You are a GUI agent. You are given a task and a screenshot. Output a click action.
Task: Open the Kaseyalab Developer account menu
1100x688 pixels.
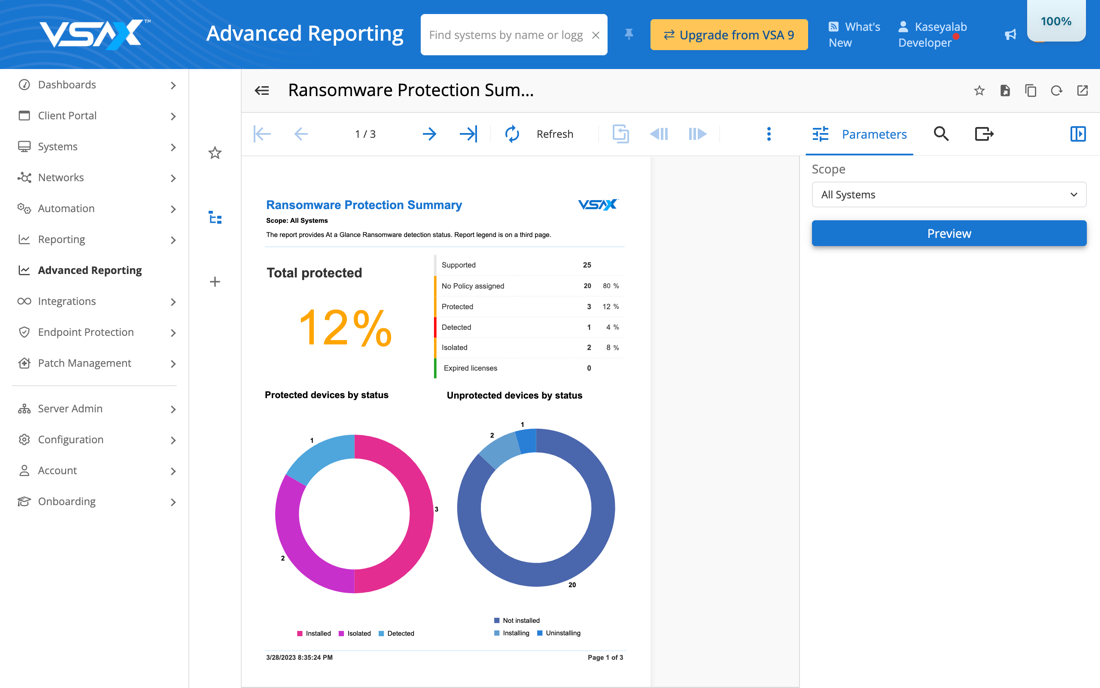pos(932,34)
